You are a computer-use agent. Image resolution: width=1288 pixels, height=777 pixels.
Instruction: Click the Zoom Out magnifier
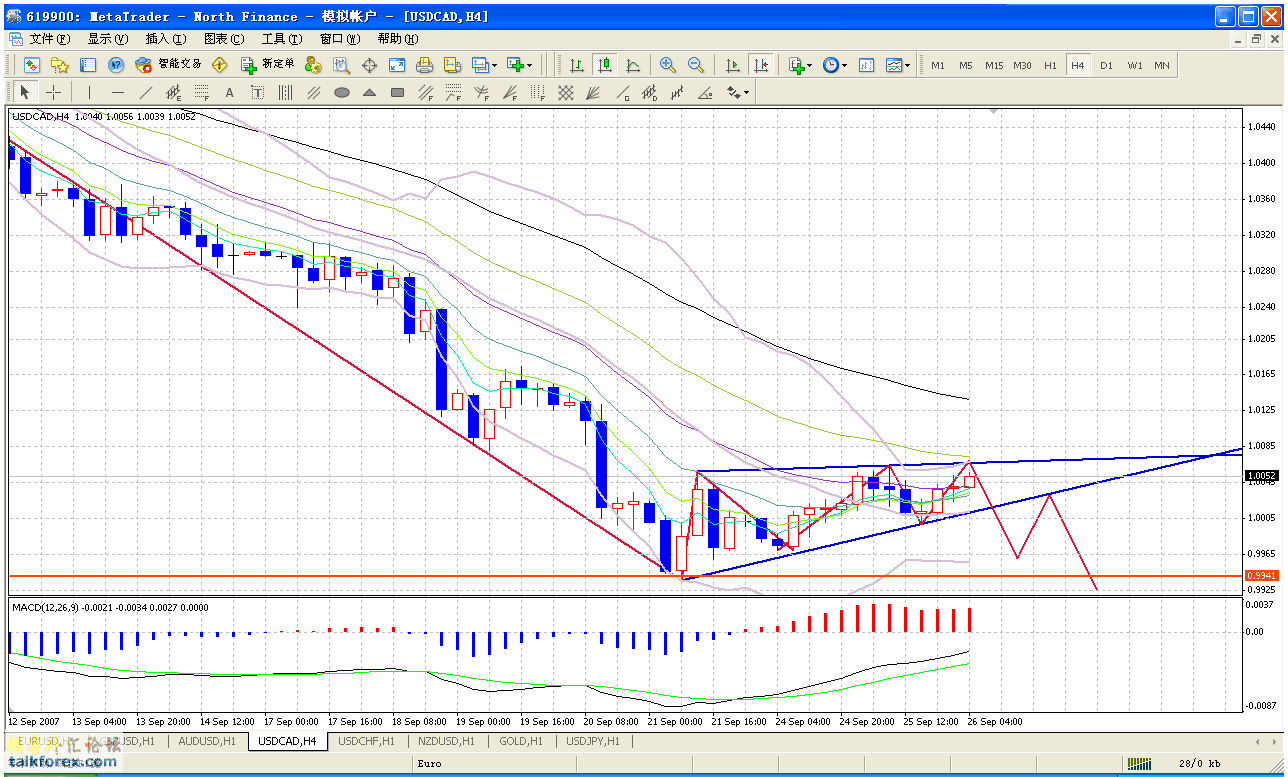pos(696,65)
